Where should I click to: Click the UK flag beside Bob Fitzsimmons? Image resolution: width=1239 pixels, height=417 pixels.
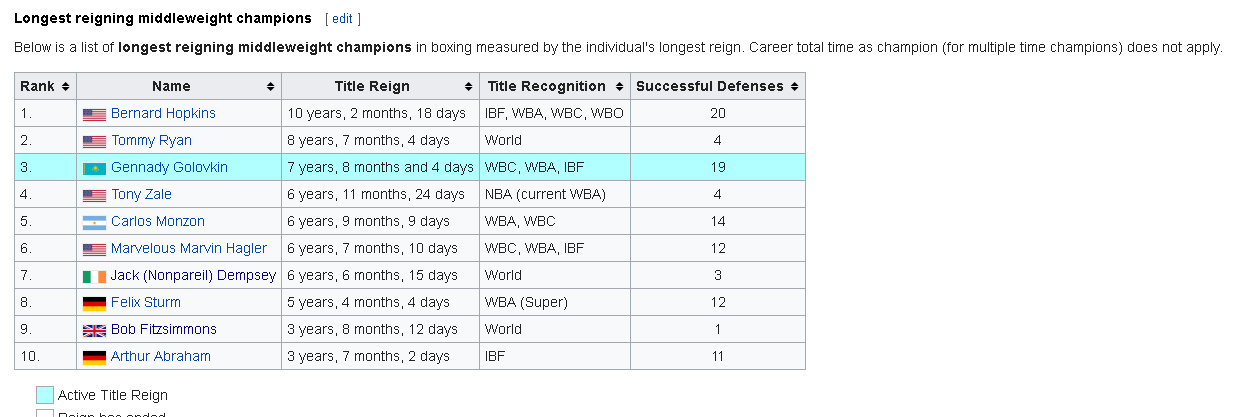(x=94, y=330)
